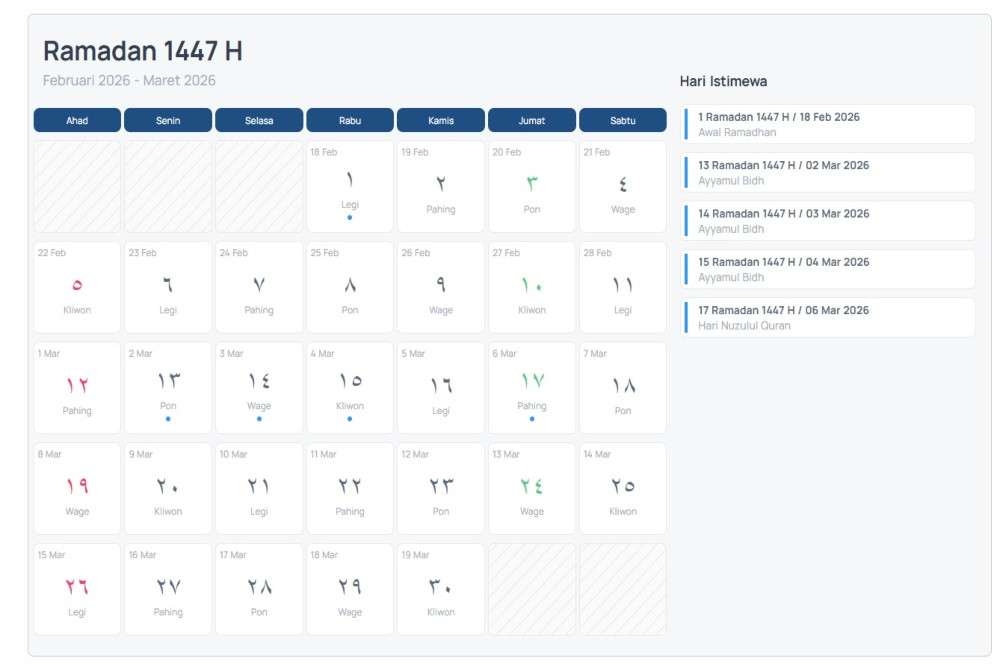
Task: Select the 18 Feb calendar cell
Action: pyautogui.click(x=349, y=186)
